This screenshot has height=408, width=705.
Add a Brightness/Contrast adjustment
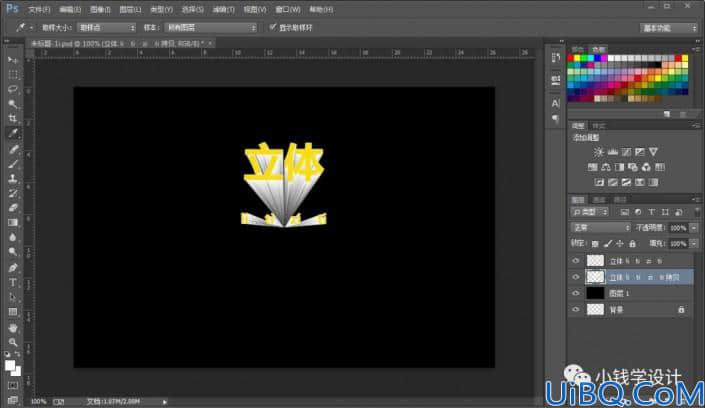pyautogui.click(x=598, y=152)
